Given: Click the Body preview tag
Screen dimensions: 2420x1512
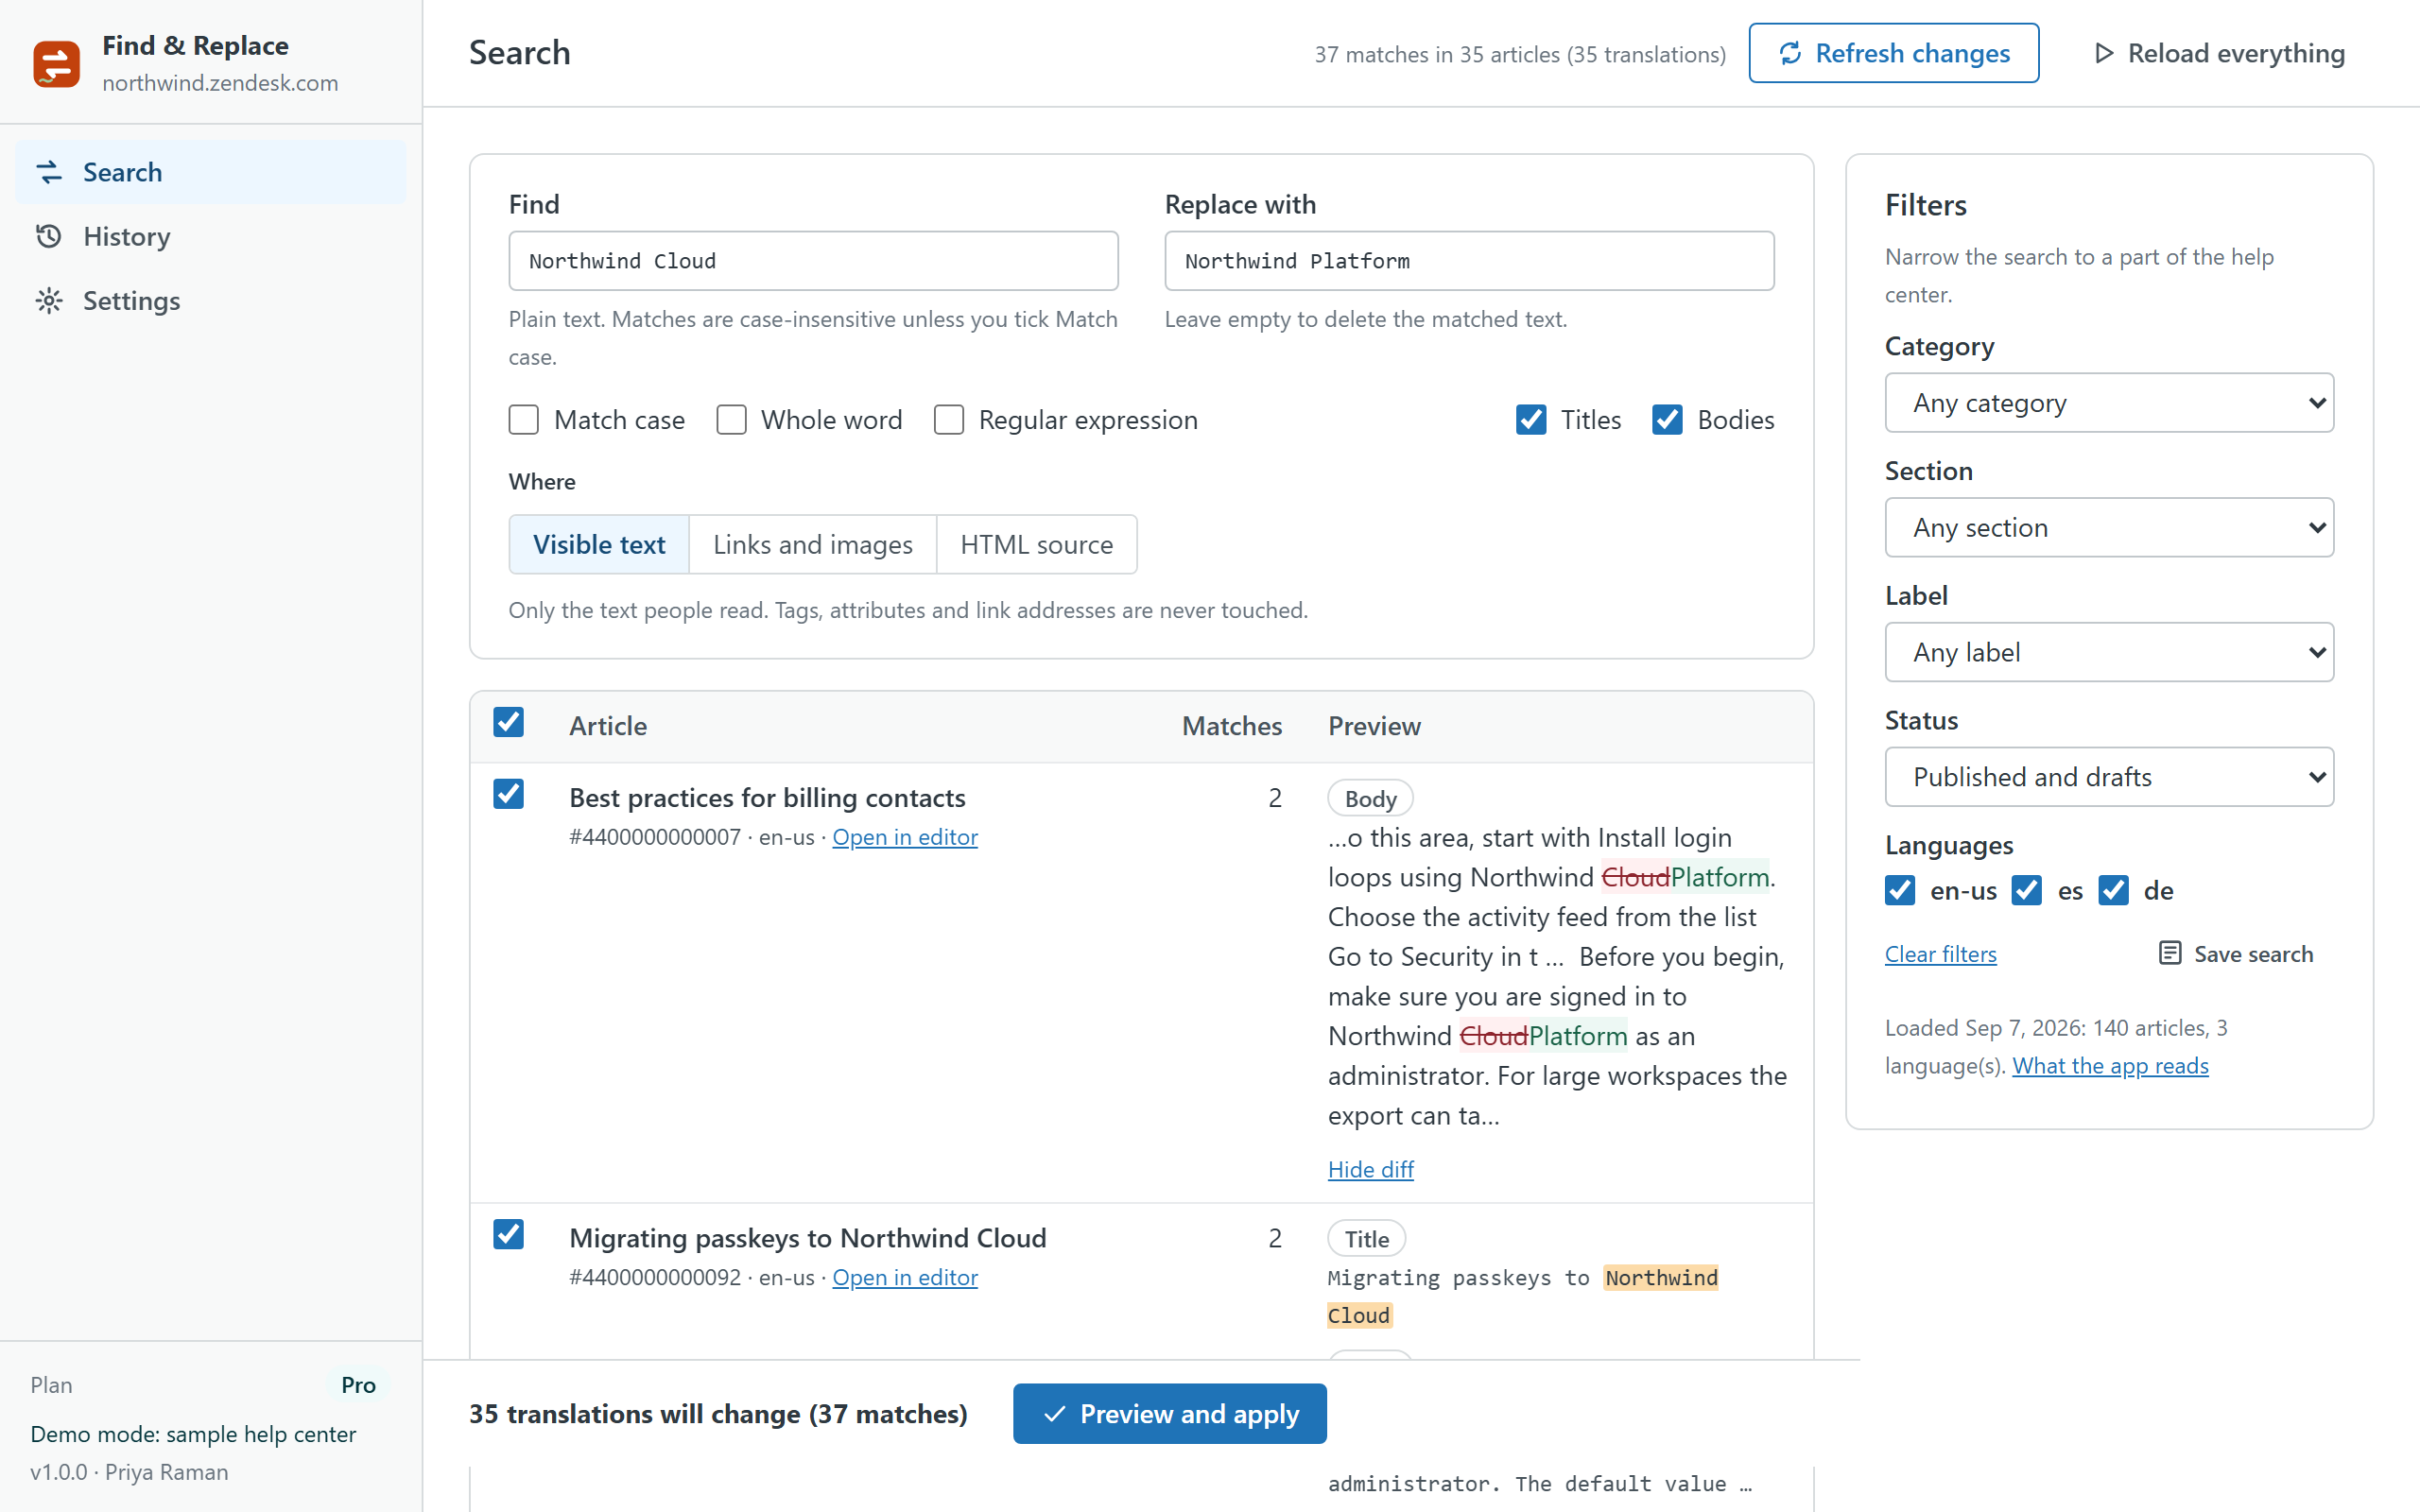Looking at the screenshot, I should click(x=1370, y=798).
